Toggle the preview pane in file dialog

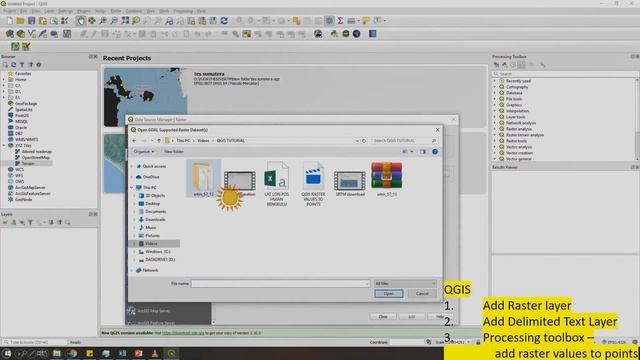pyautogui.click(x=422, y=152)
